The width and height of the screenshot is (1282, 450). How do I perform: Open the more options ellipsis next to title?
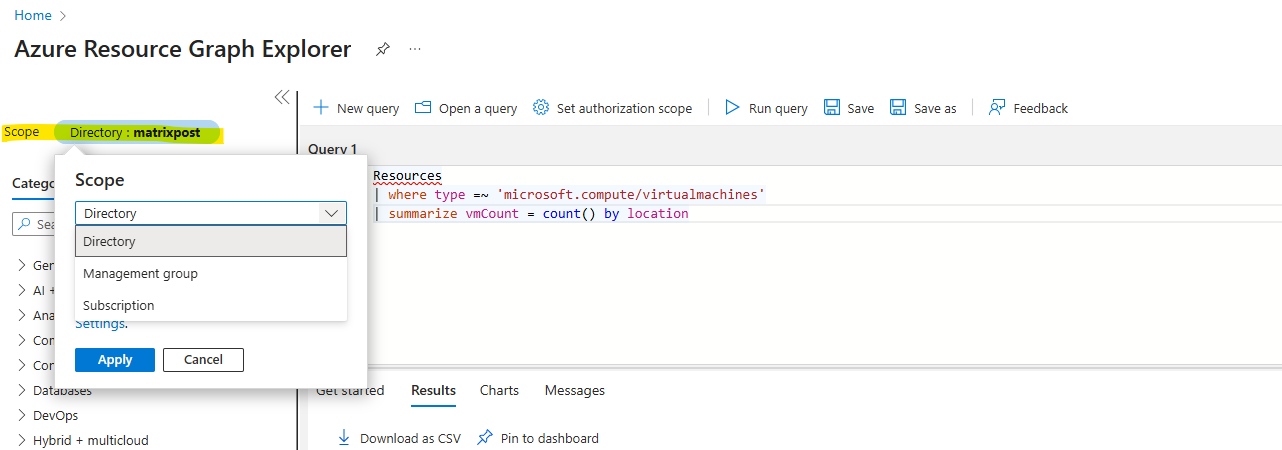(415, 49)
